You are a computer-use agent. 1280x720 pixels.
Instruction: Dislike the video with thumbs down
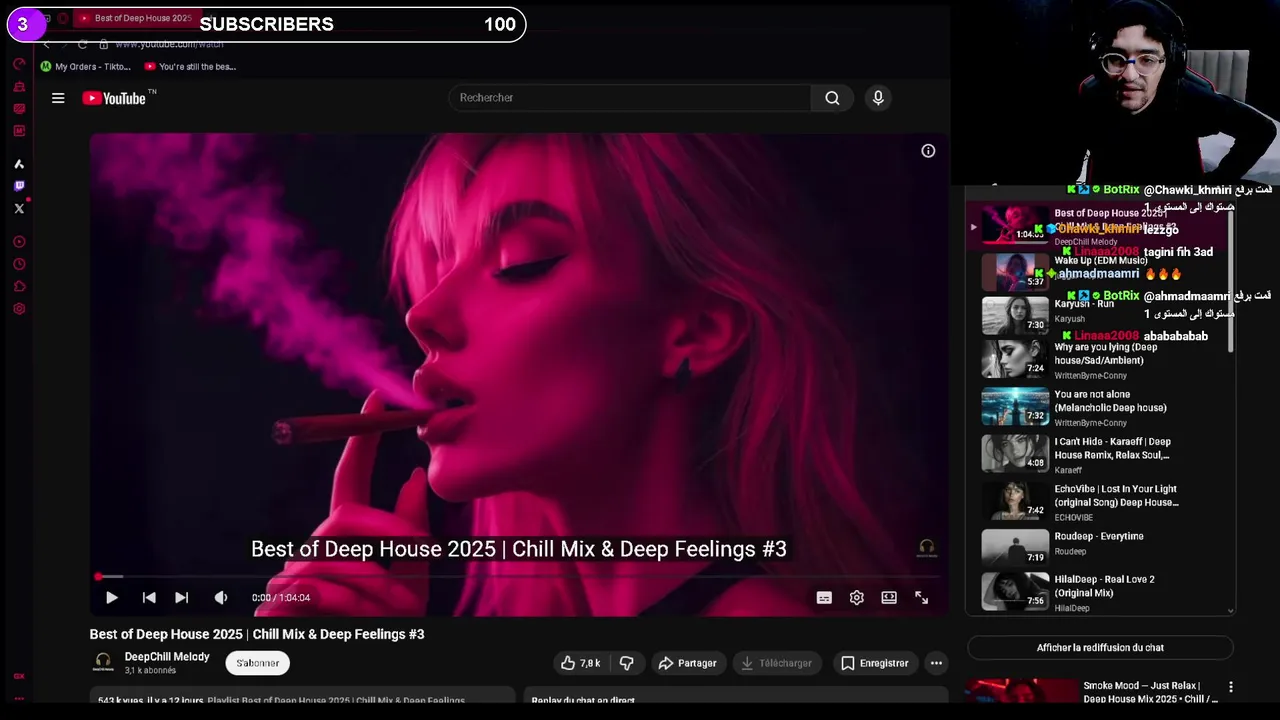click(627, 663)
